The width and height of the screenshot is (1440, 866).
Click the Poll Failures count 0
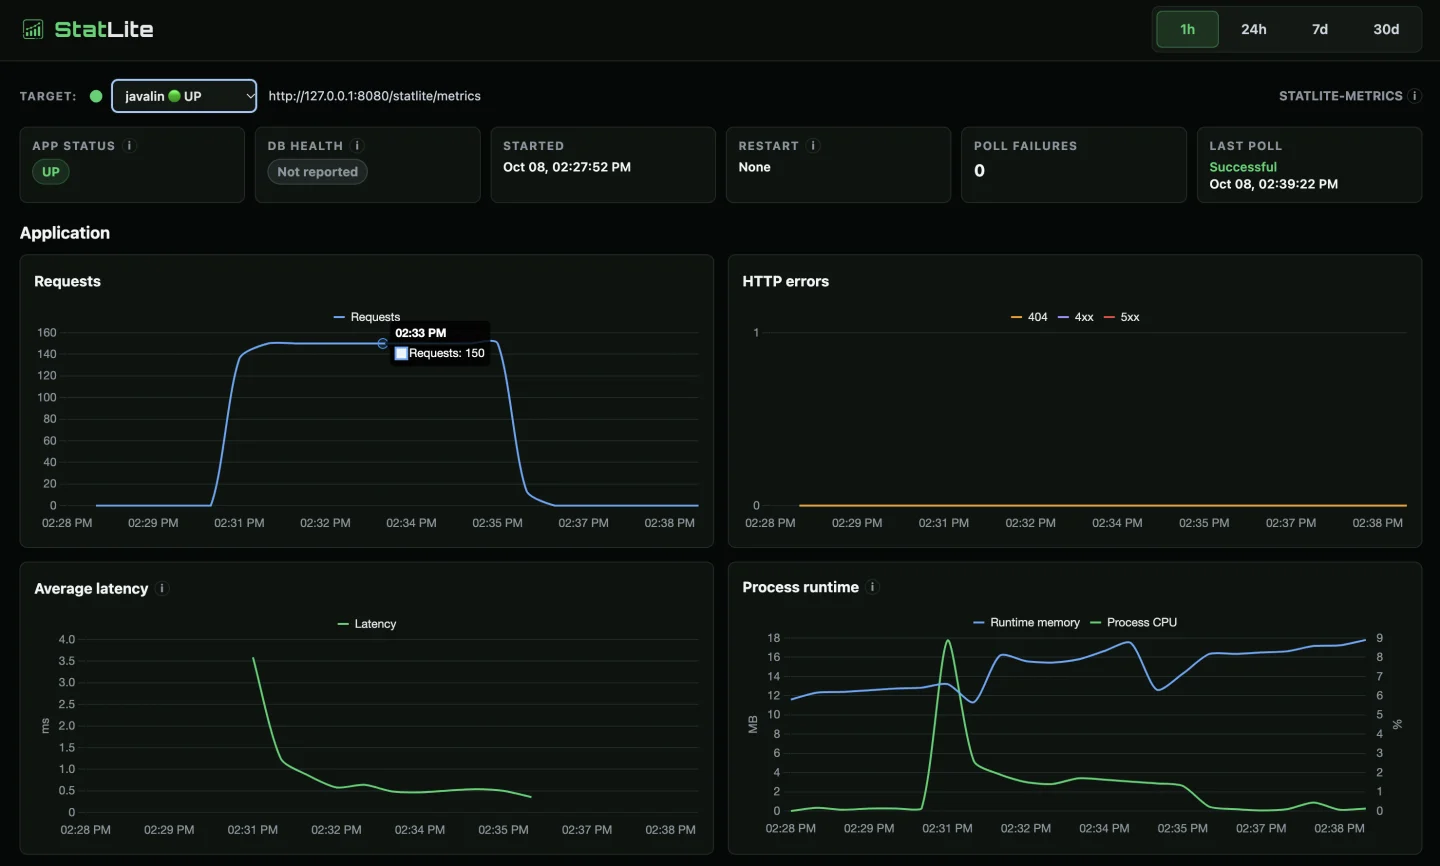click(979, 171)
